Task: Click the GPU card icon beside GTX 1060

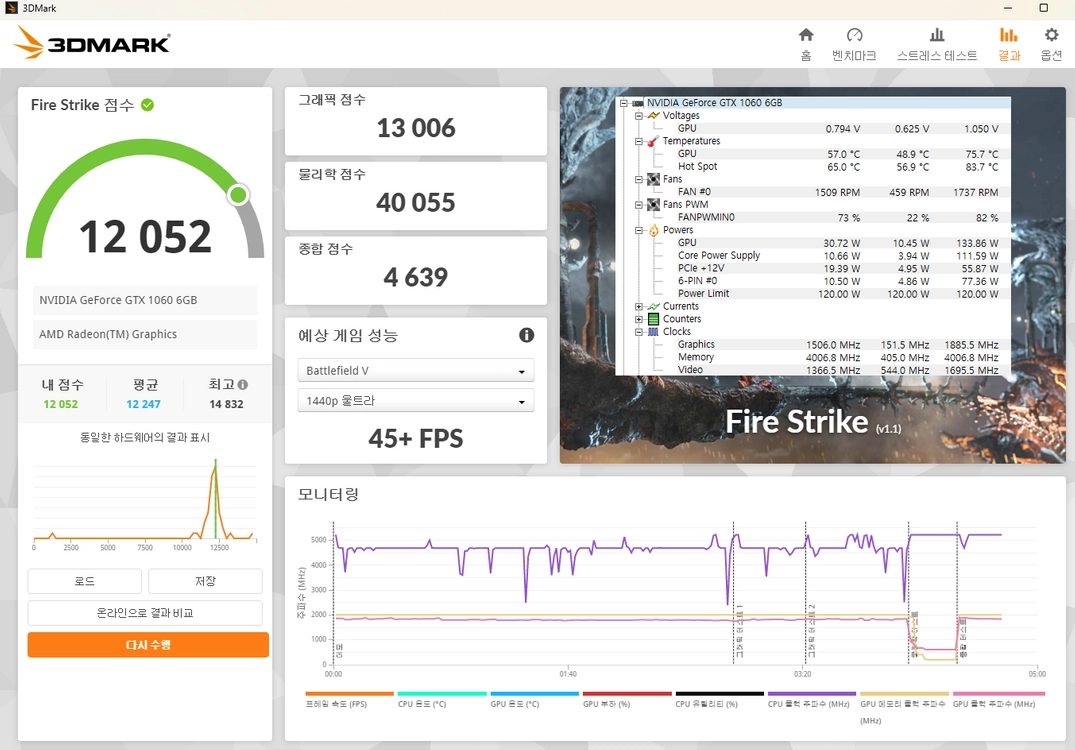Action: (638, 103)
